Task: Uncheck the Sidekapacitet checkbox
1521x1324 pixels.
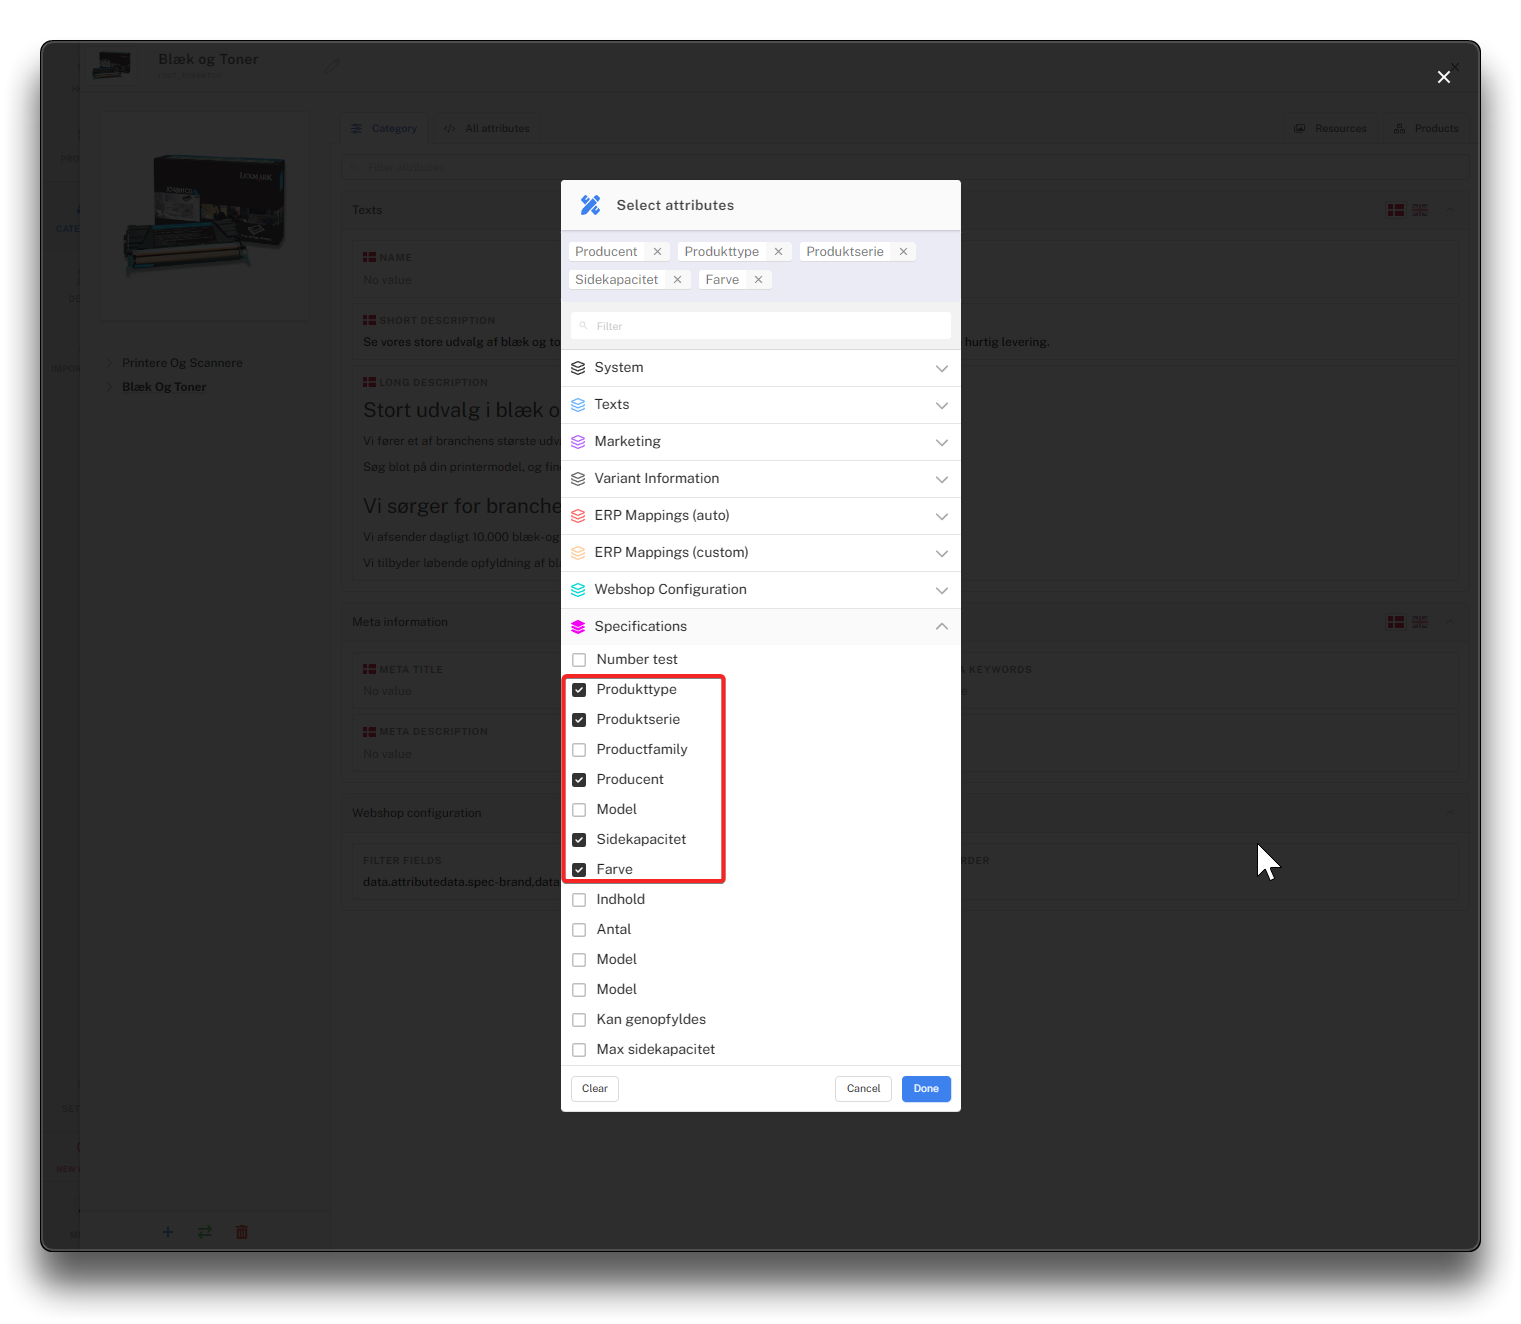Action: 579,840
